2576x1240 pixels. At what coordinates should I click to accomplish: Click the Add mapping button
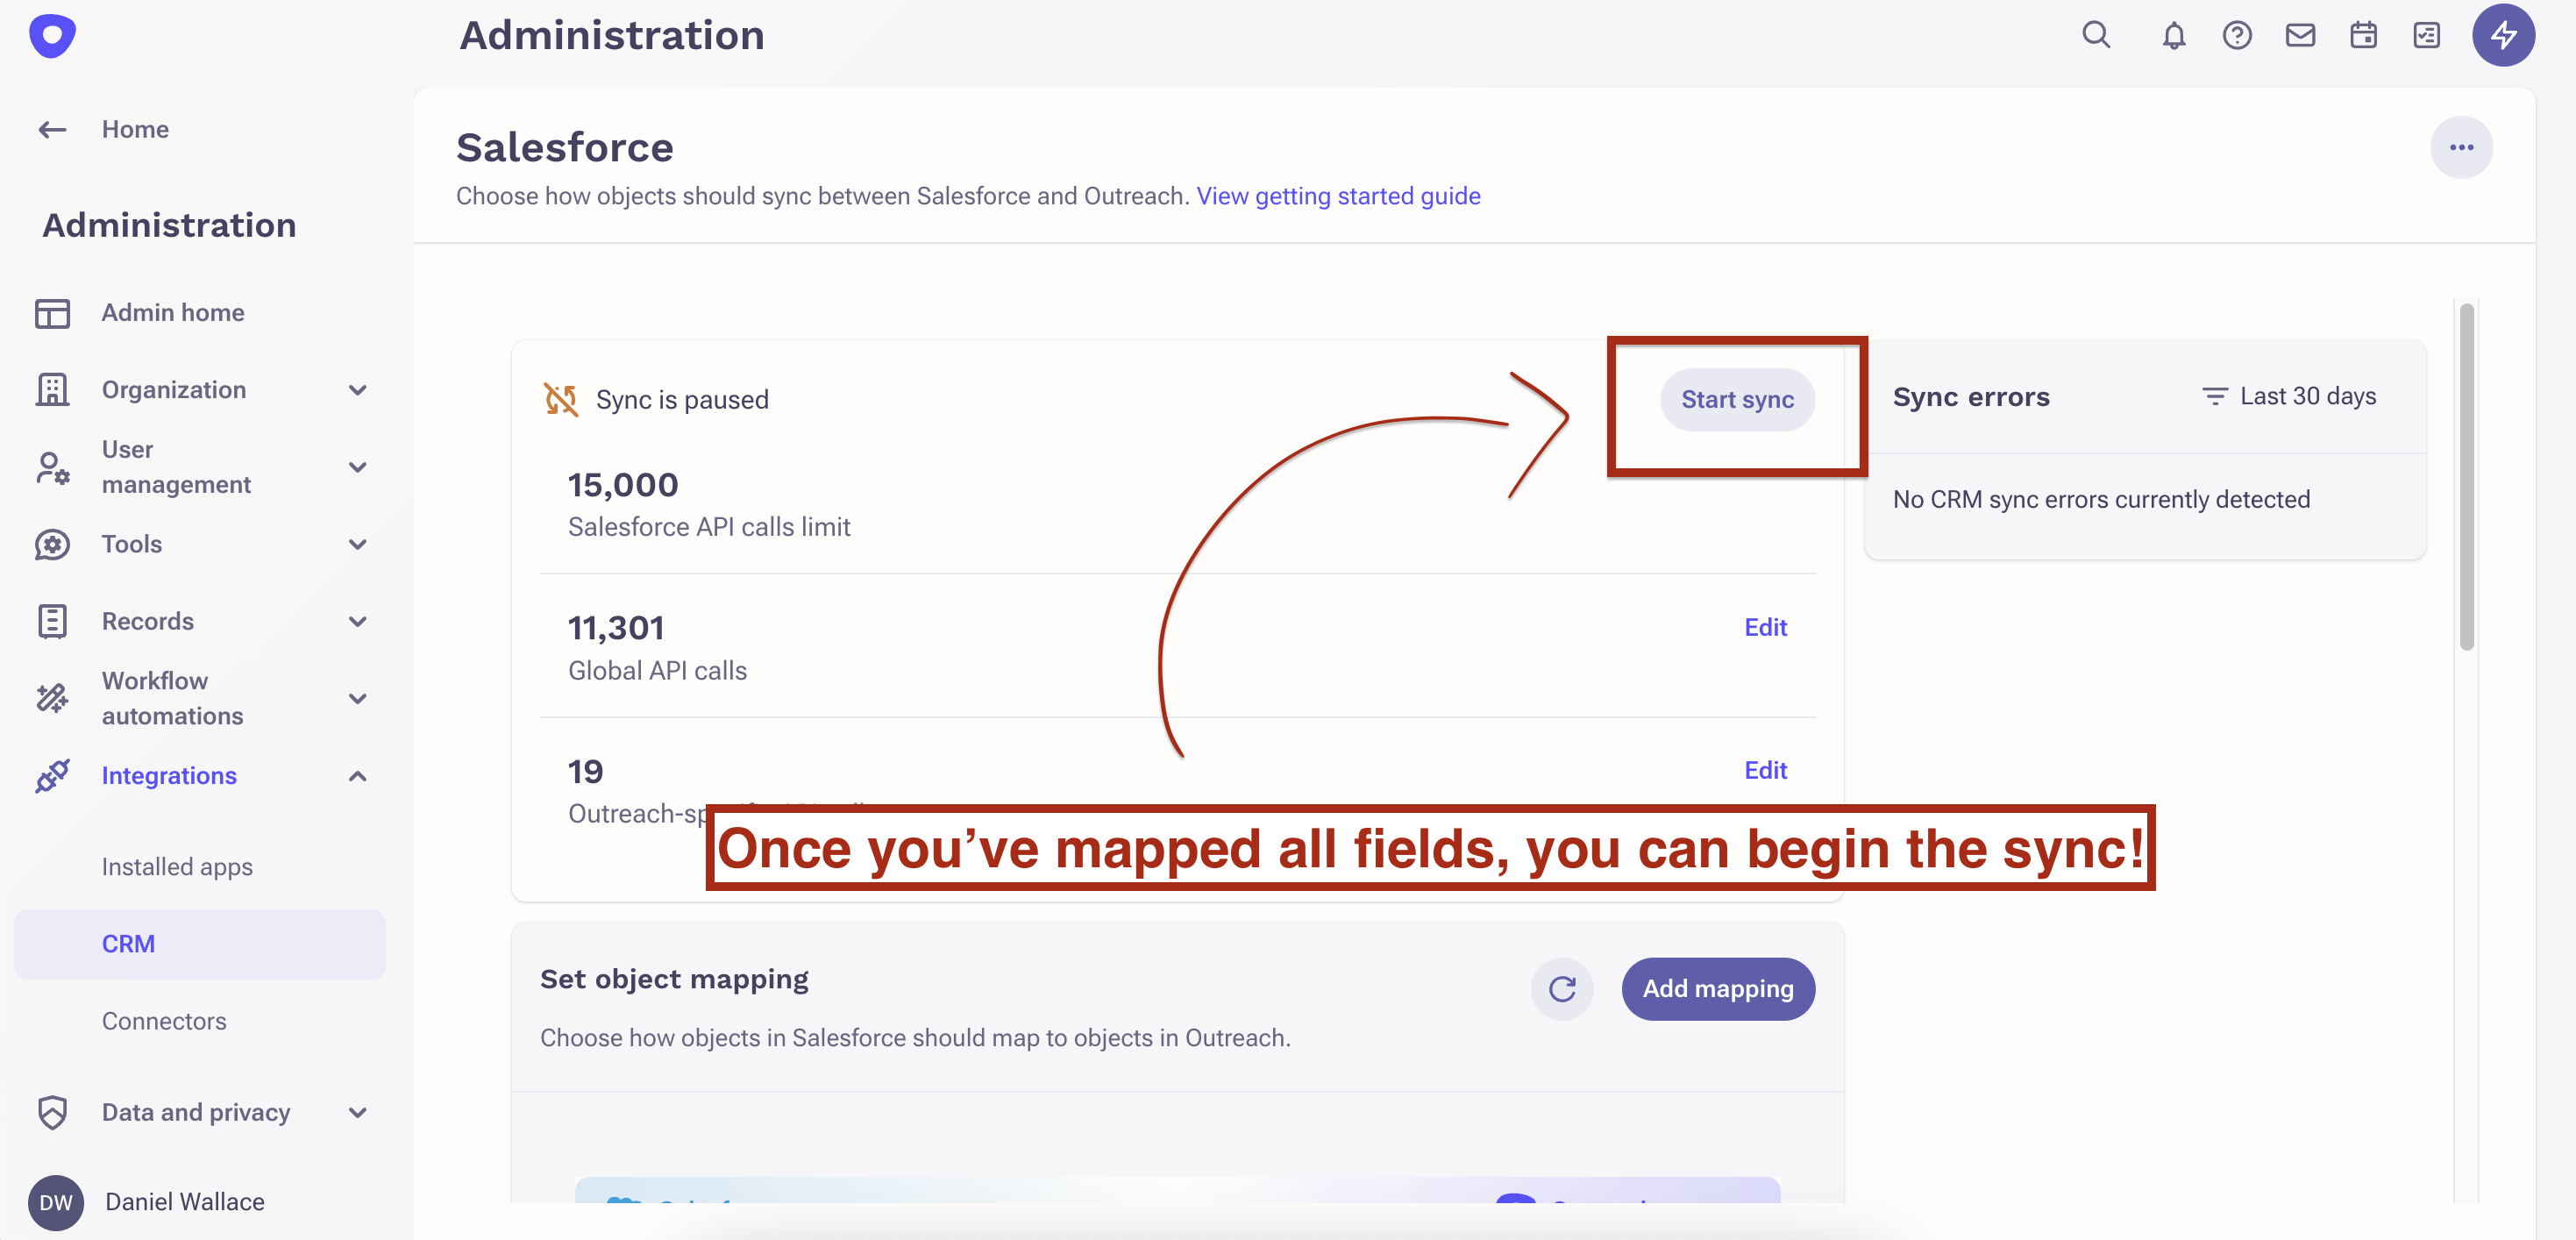coord(1718,989)
